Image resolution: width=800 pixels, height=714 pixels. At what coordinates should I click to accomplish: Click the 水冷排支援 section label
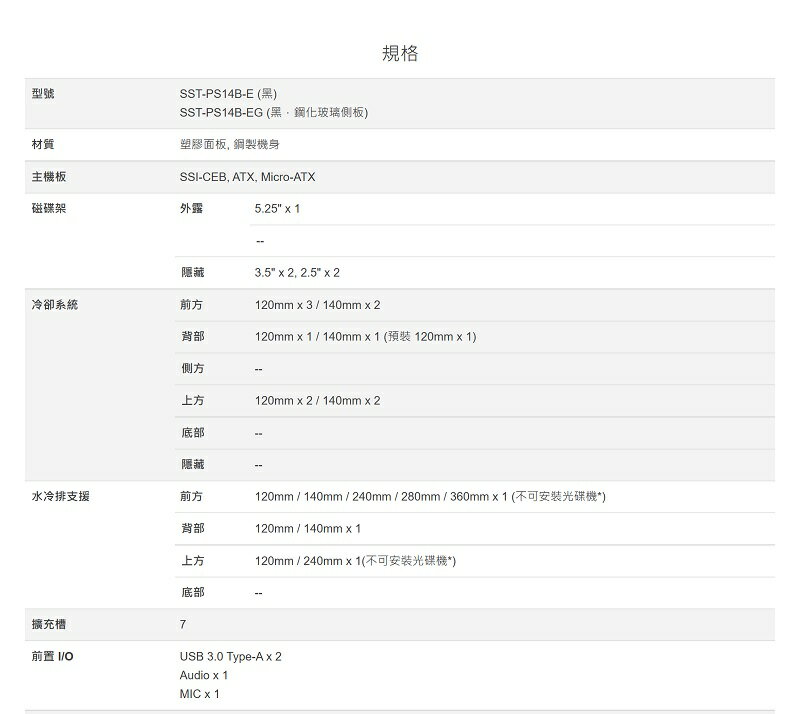coord(60,496)
